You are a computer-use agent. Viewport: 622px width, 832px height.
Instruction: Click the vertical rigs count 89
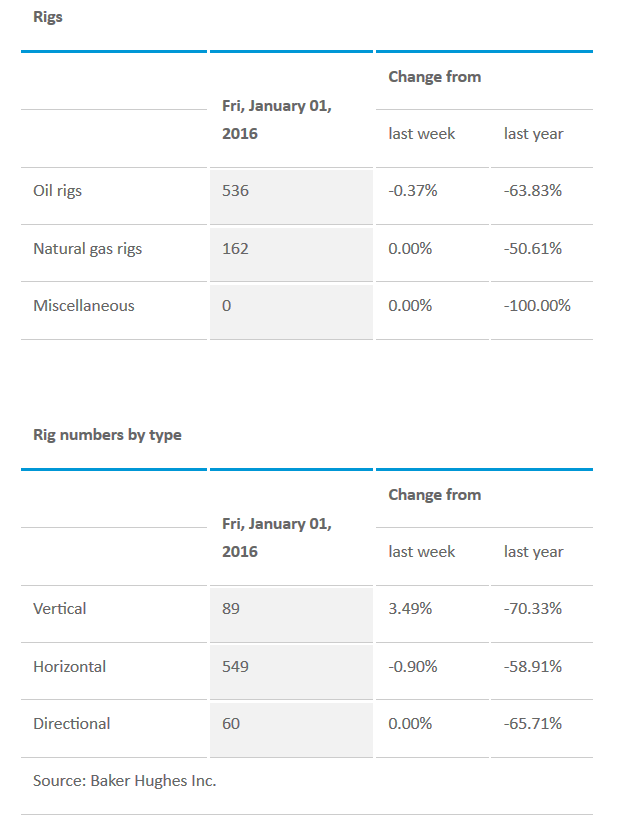point(231,608)
